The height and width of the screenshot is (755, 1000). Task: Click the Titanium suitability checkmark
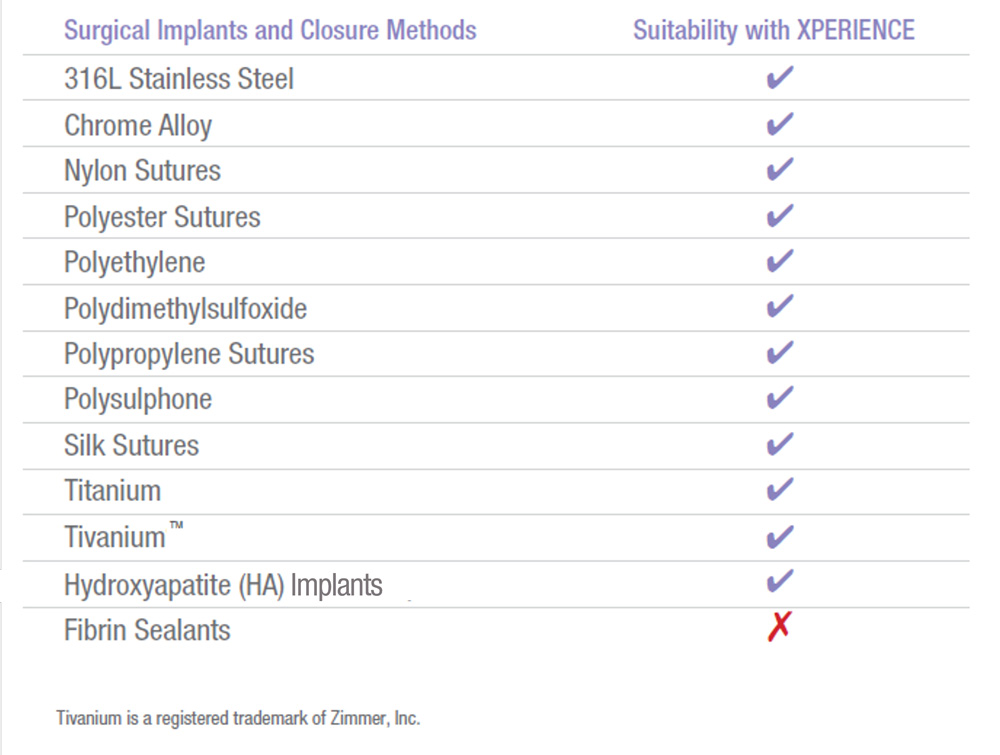pyautogui.click(x=779, y=489)
